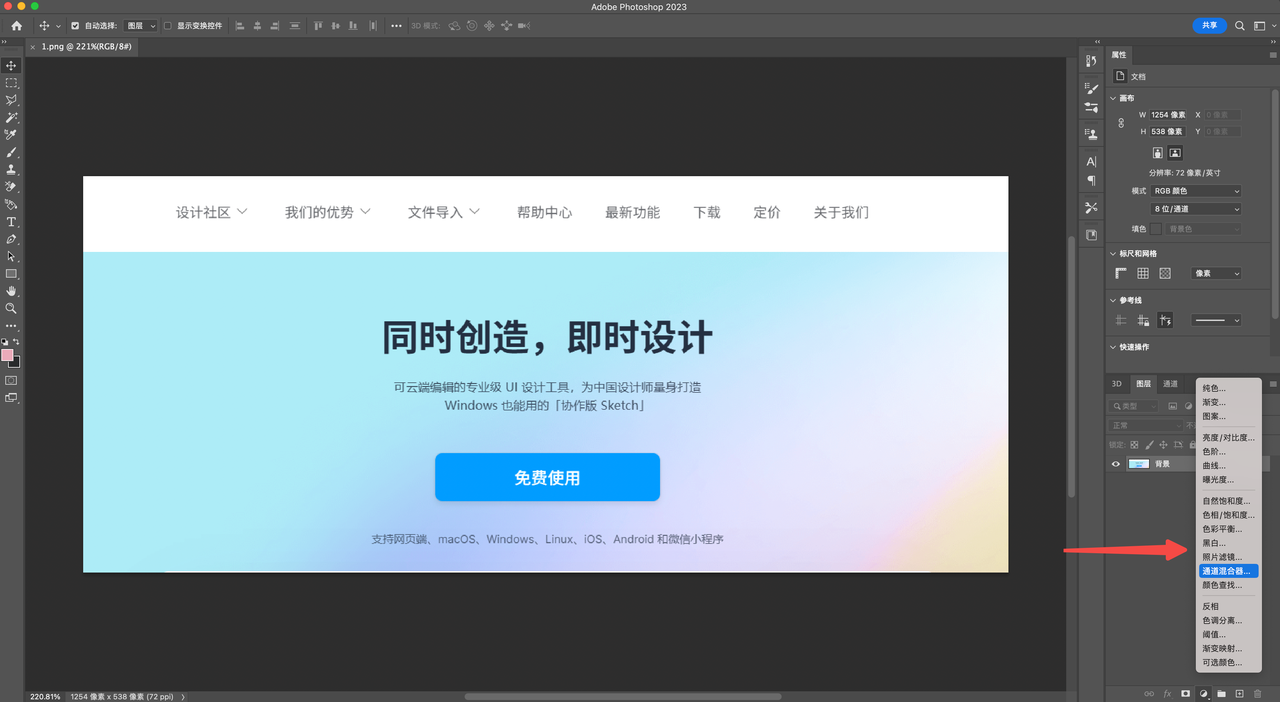
Task: Open the search icon at top right
Action: coord(1240,25)
